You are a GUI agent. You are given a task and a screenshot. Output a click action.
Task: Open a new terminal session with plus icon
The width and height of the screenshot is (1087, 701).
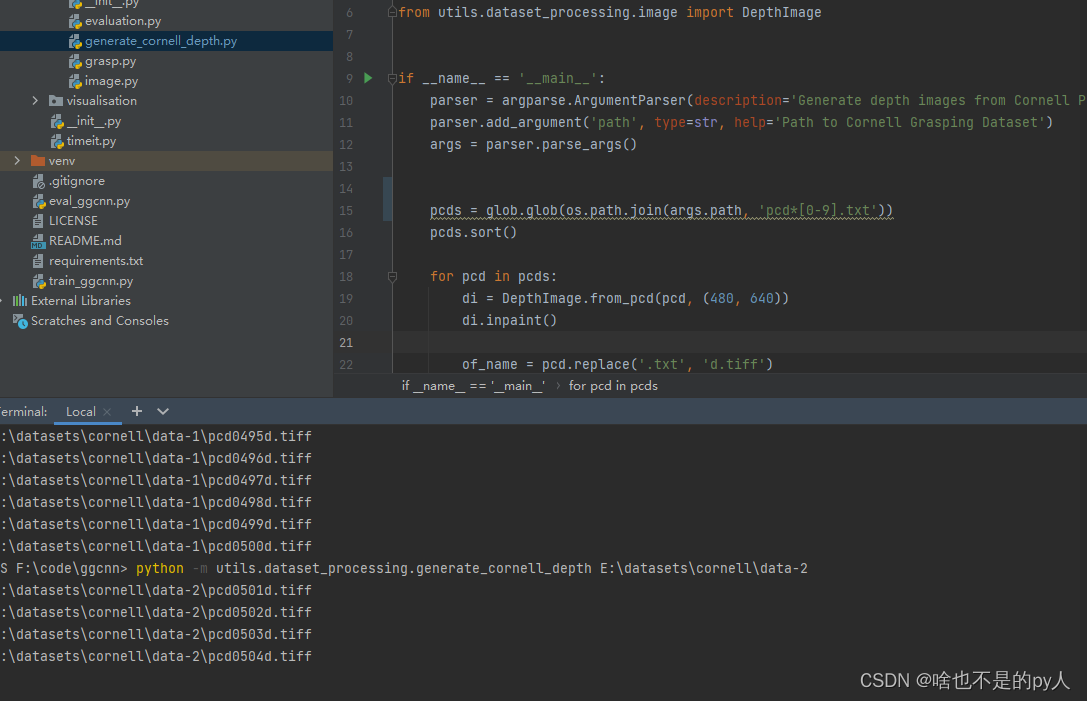(x=137, y=410)
